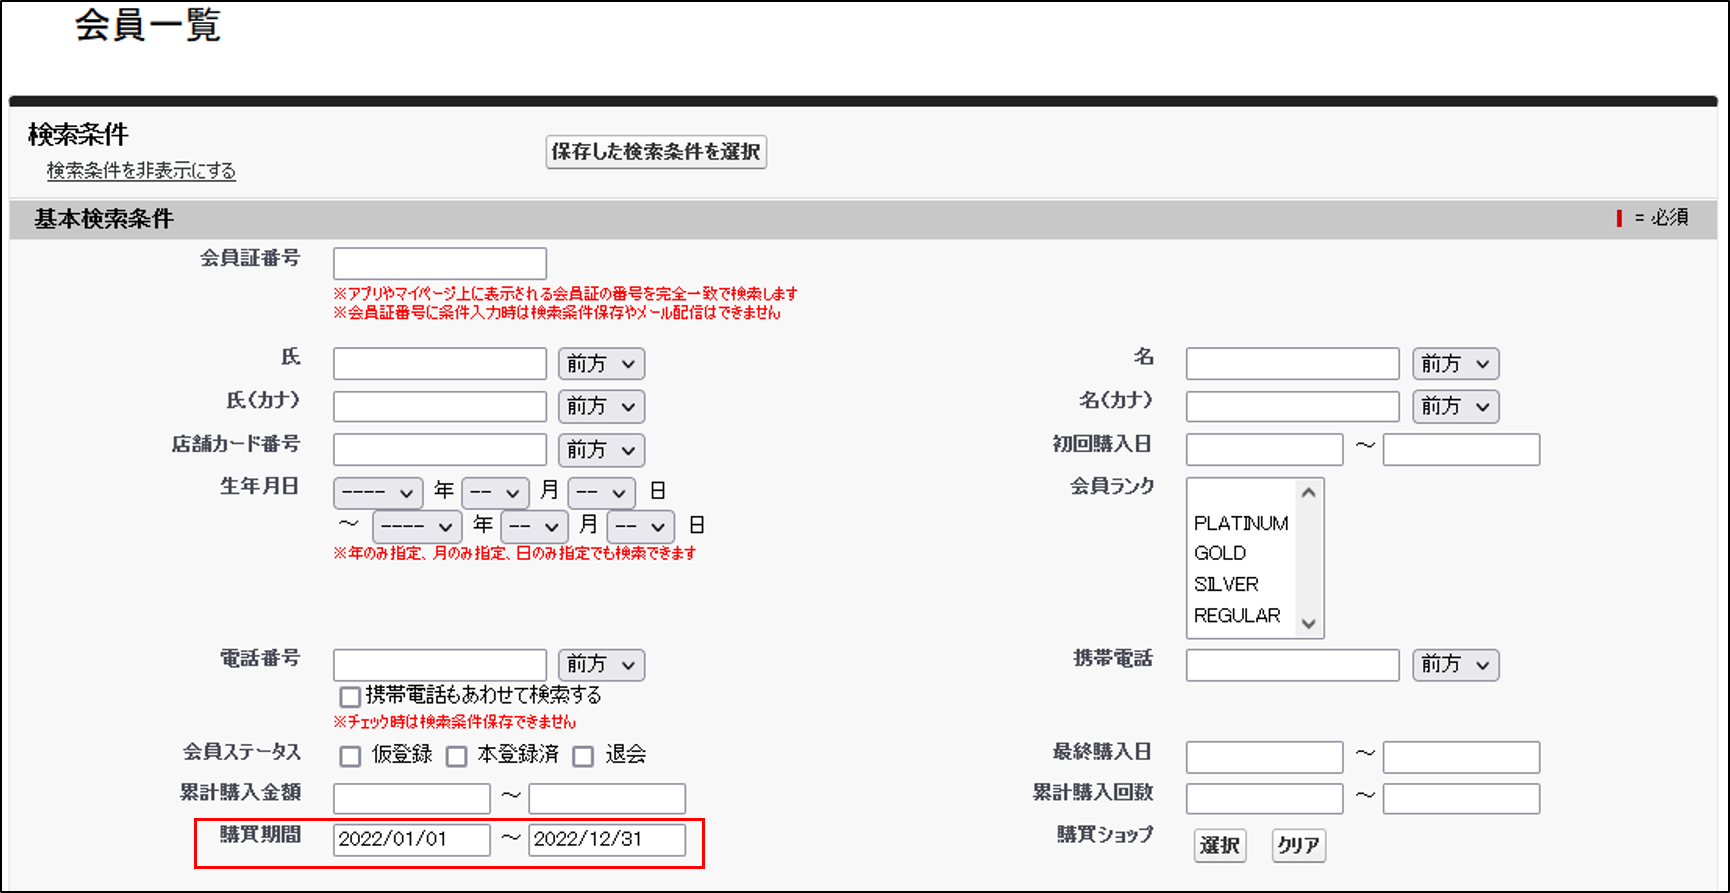Click 保存した検索条件を選択 button
This screenshot has height=893, width=1730.
pos(656,152)
